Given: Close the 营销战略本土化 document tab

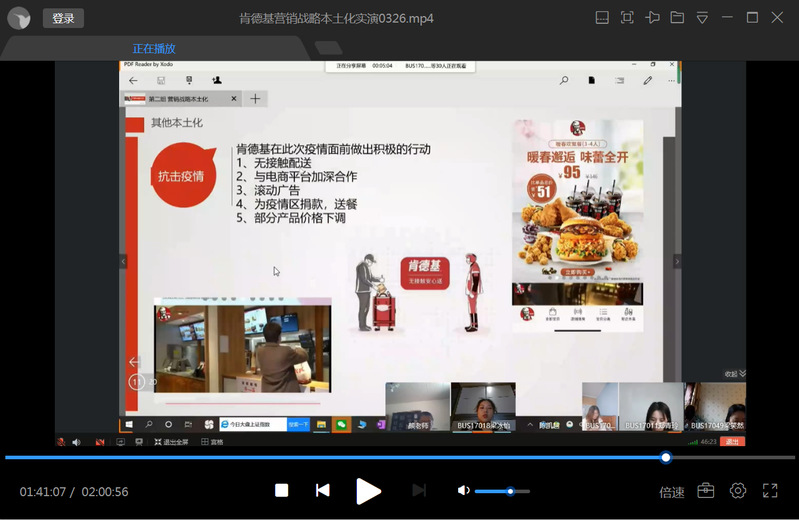Looking at the screenshot, I should point(234,98).
